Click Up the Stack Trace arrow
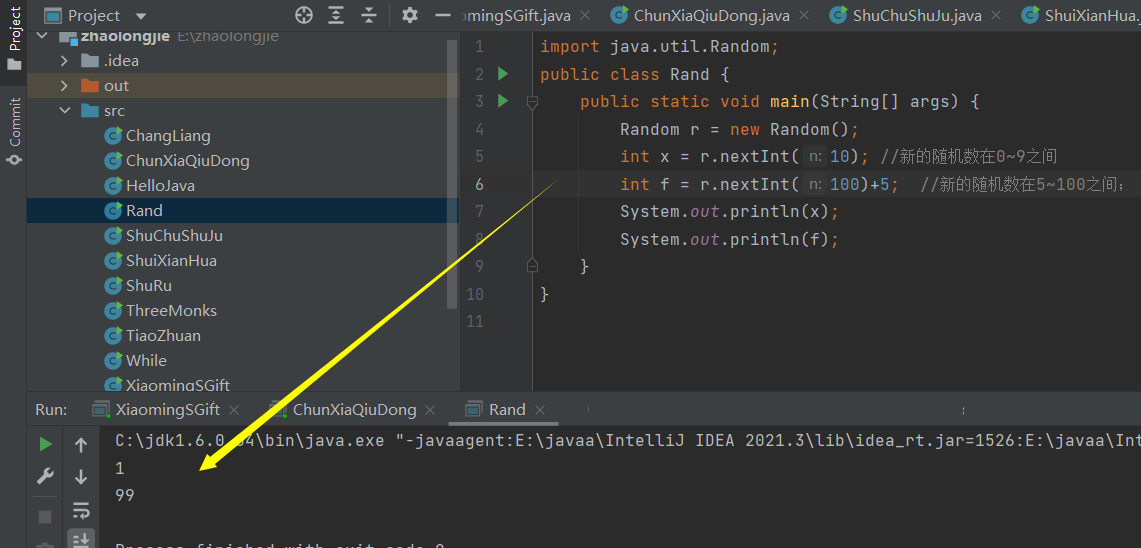Screen dimensions: 1141x548 (81, 445)
